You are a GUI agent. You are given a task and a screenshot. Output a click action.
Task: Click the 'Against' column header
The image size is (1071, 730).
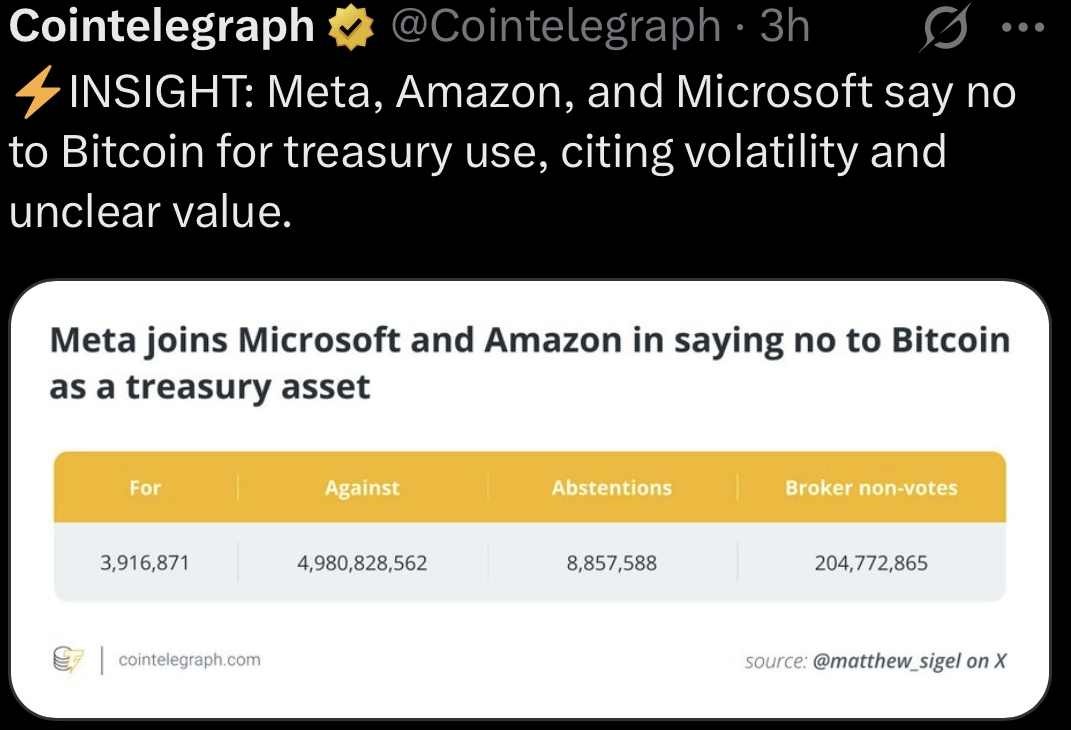click(362, 488)
